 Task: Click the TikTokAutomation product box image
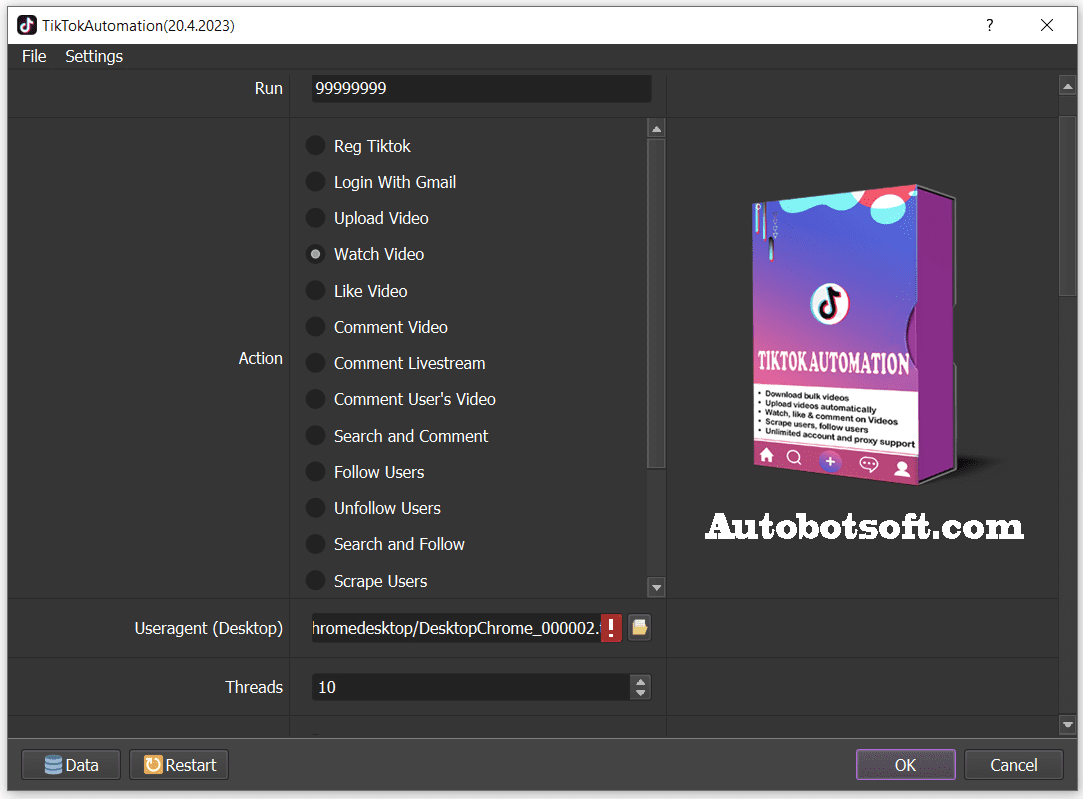[x=855, y=334]
